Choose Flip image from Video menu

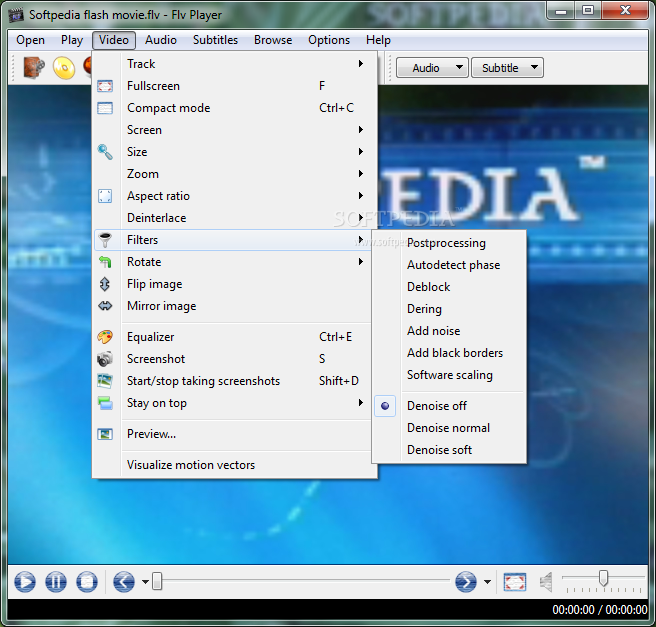[234, 284]
